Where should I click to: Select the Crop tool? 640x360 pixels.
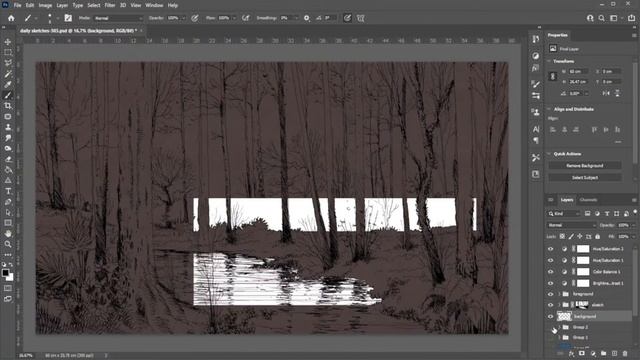coord(8,106)
